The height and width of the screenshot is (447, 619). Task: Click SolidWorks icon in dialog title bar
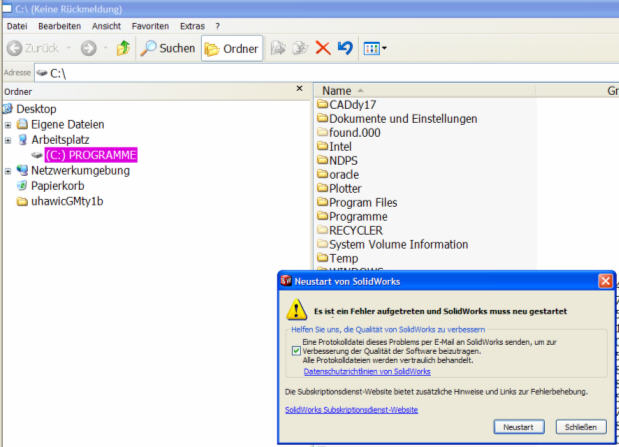(286, 281)
